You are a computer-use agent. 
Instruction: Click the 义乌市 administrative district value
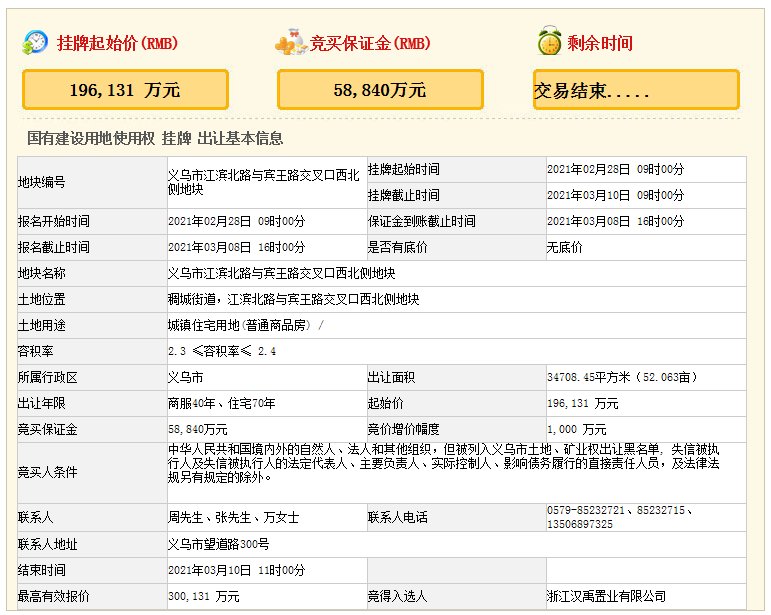185,378
